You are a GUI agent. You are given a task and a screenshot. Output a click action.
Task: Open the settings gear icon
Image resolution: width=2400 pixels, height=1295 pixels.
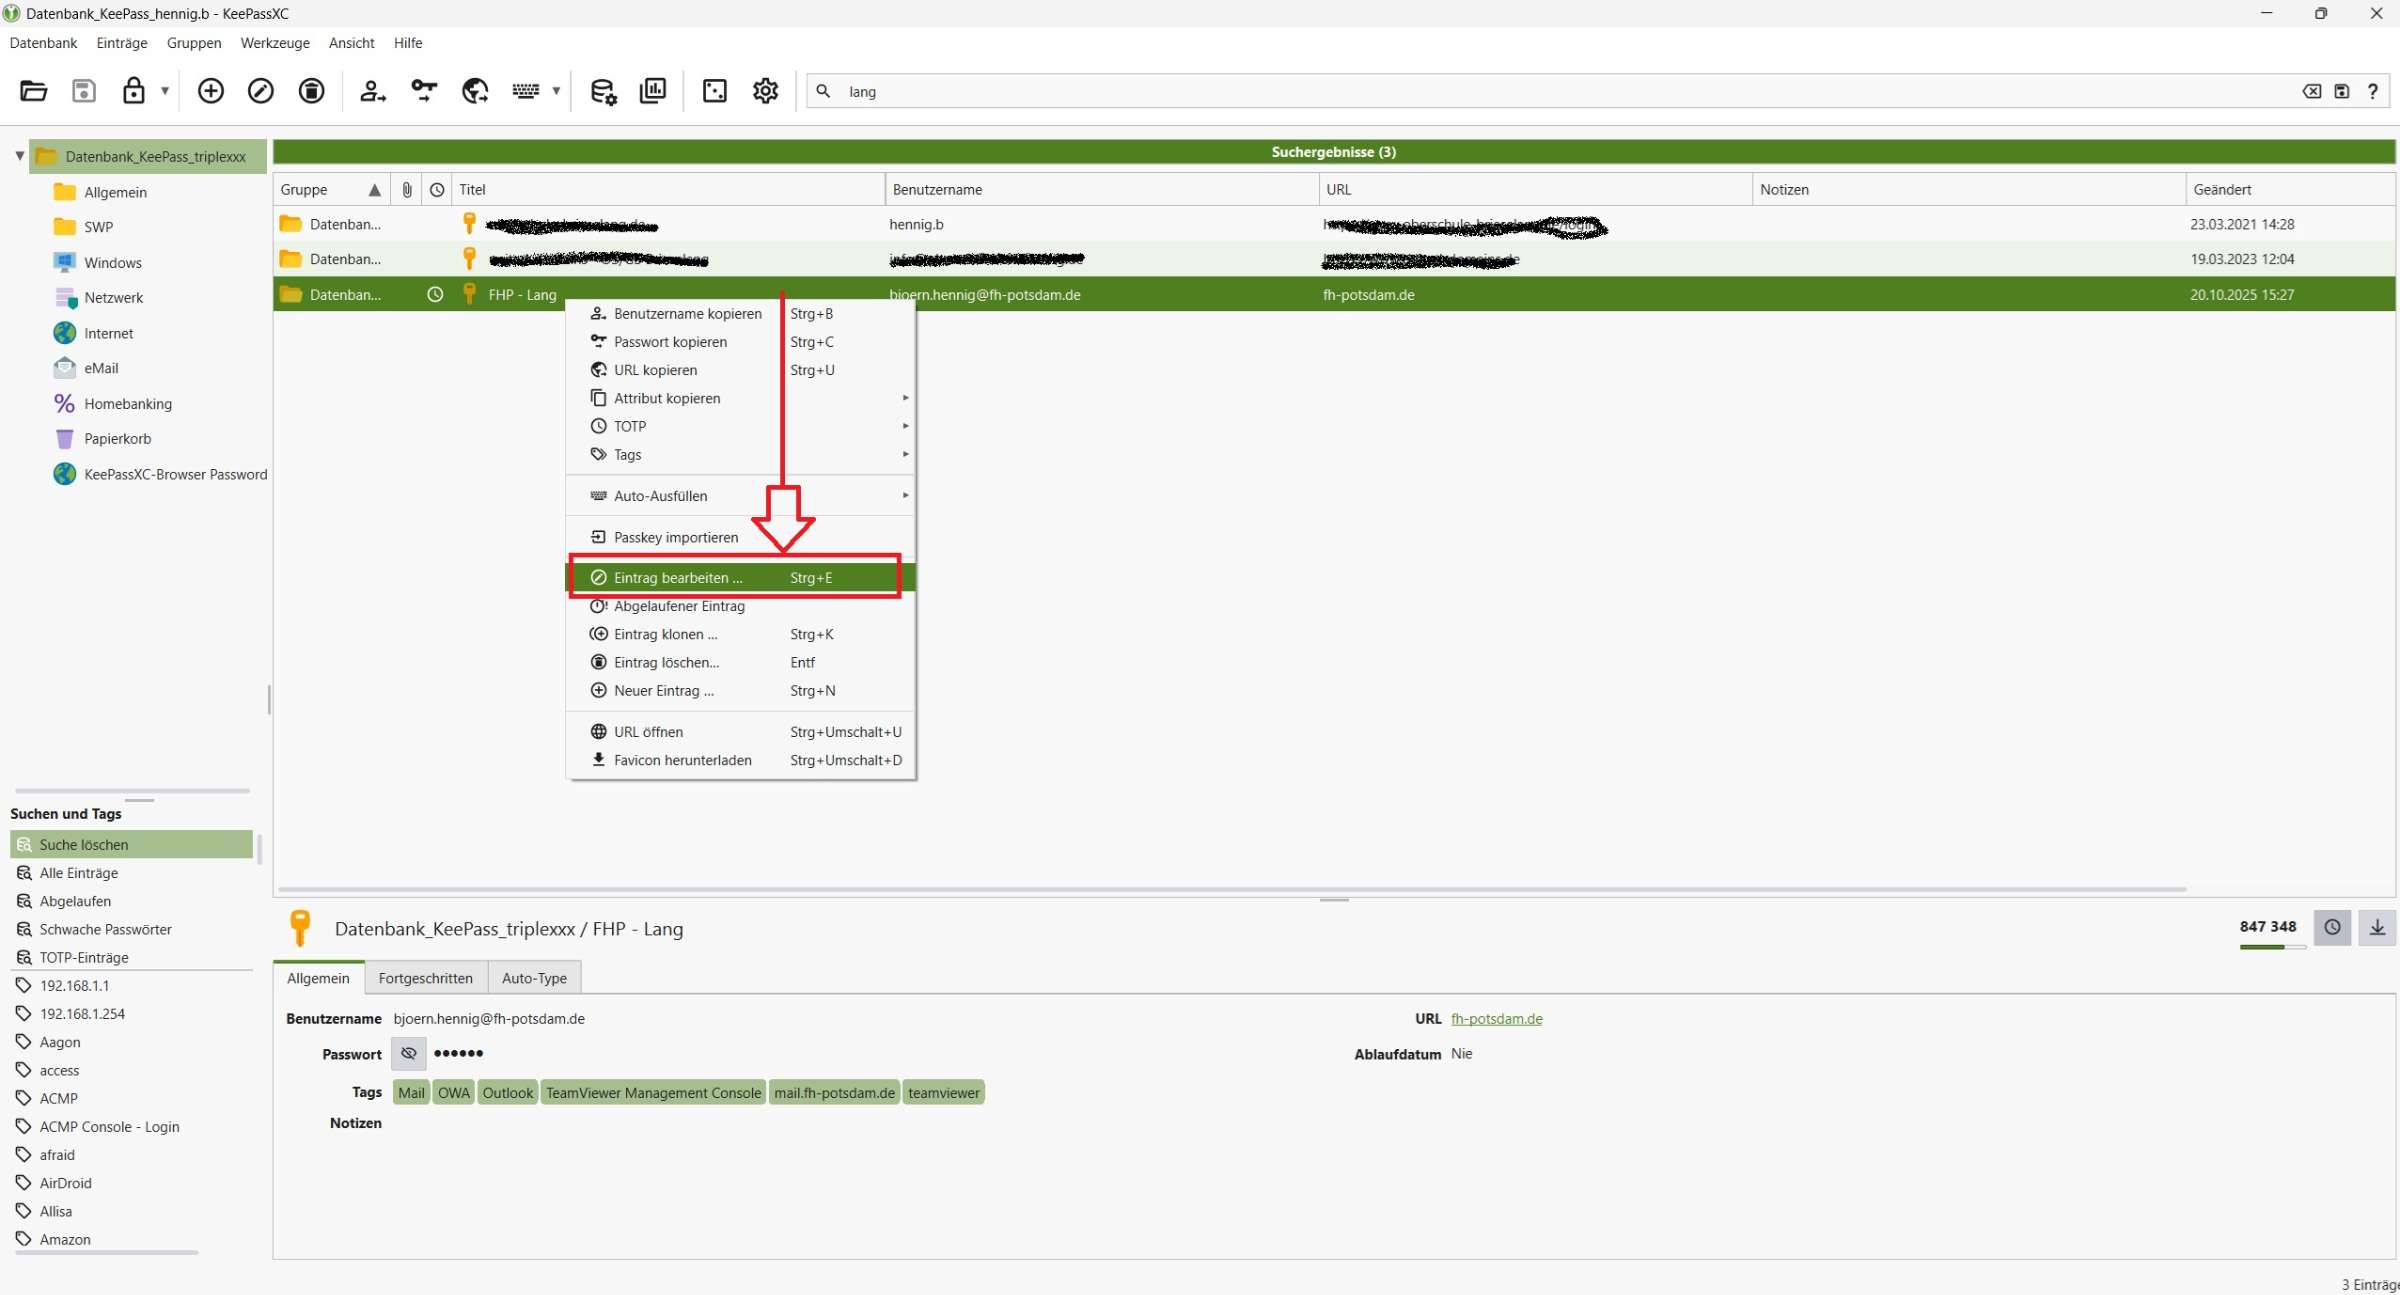(x=765, y=91)
